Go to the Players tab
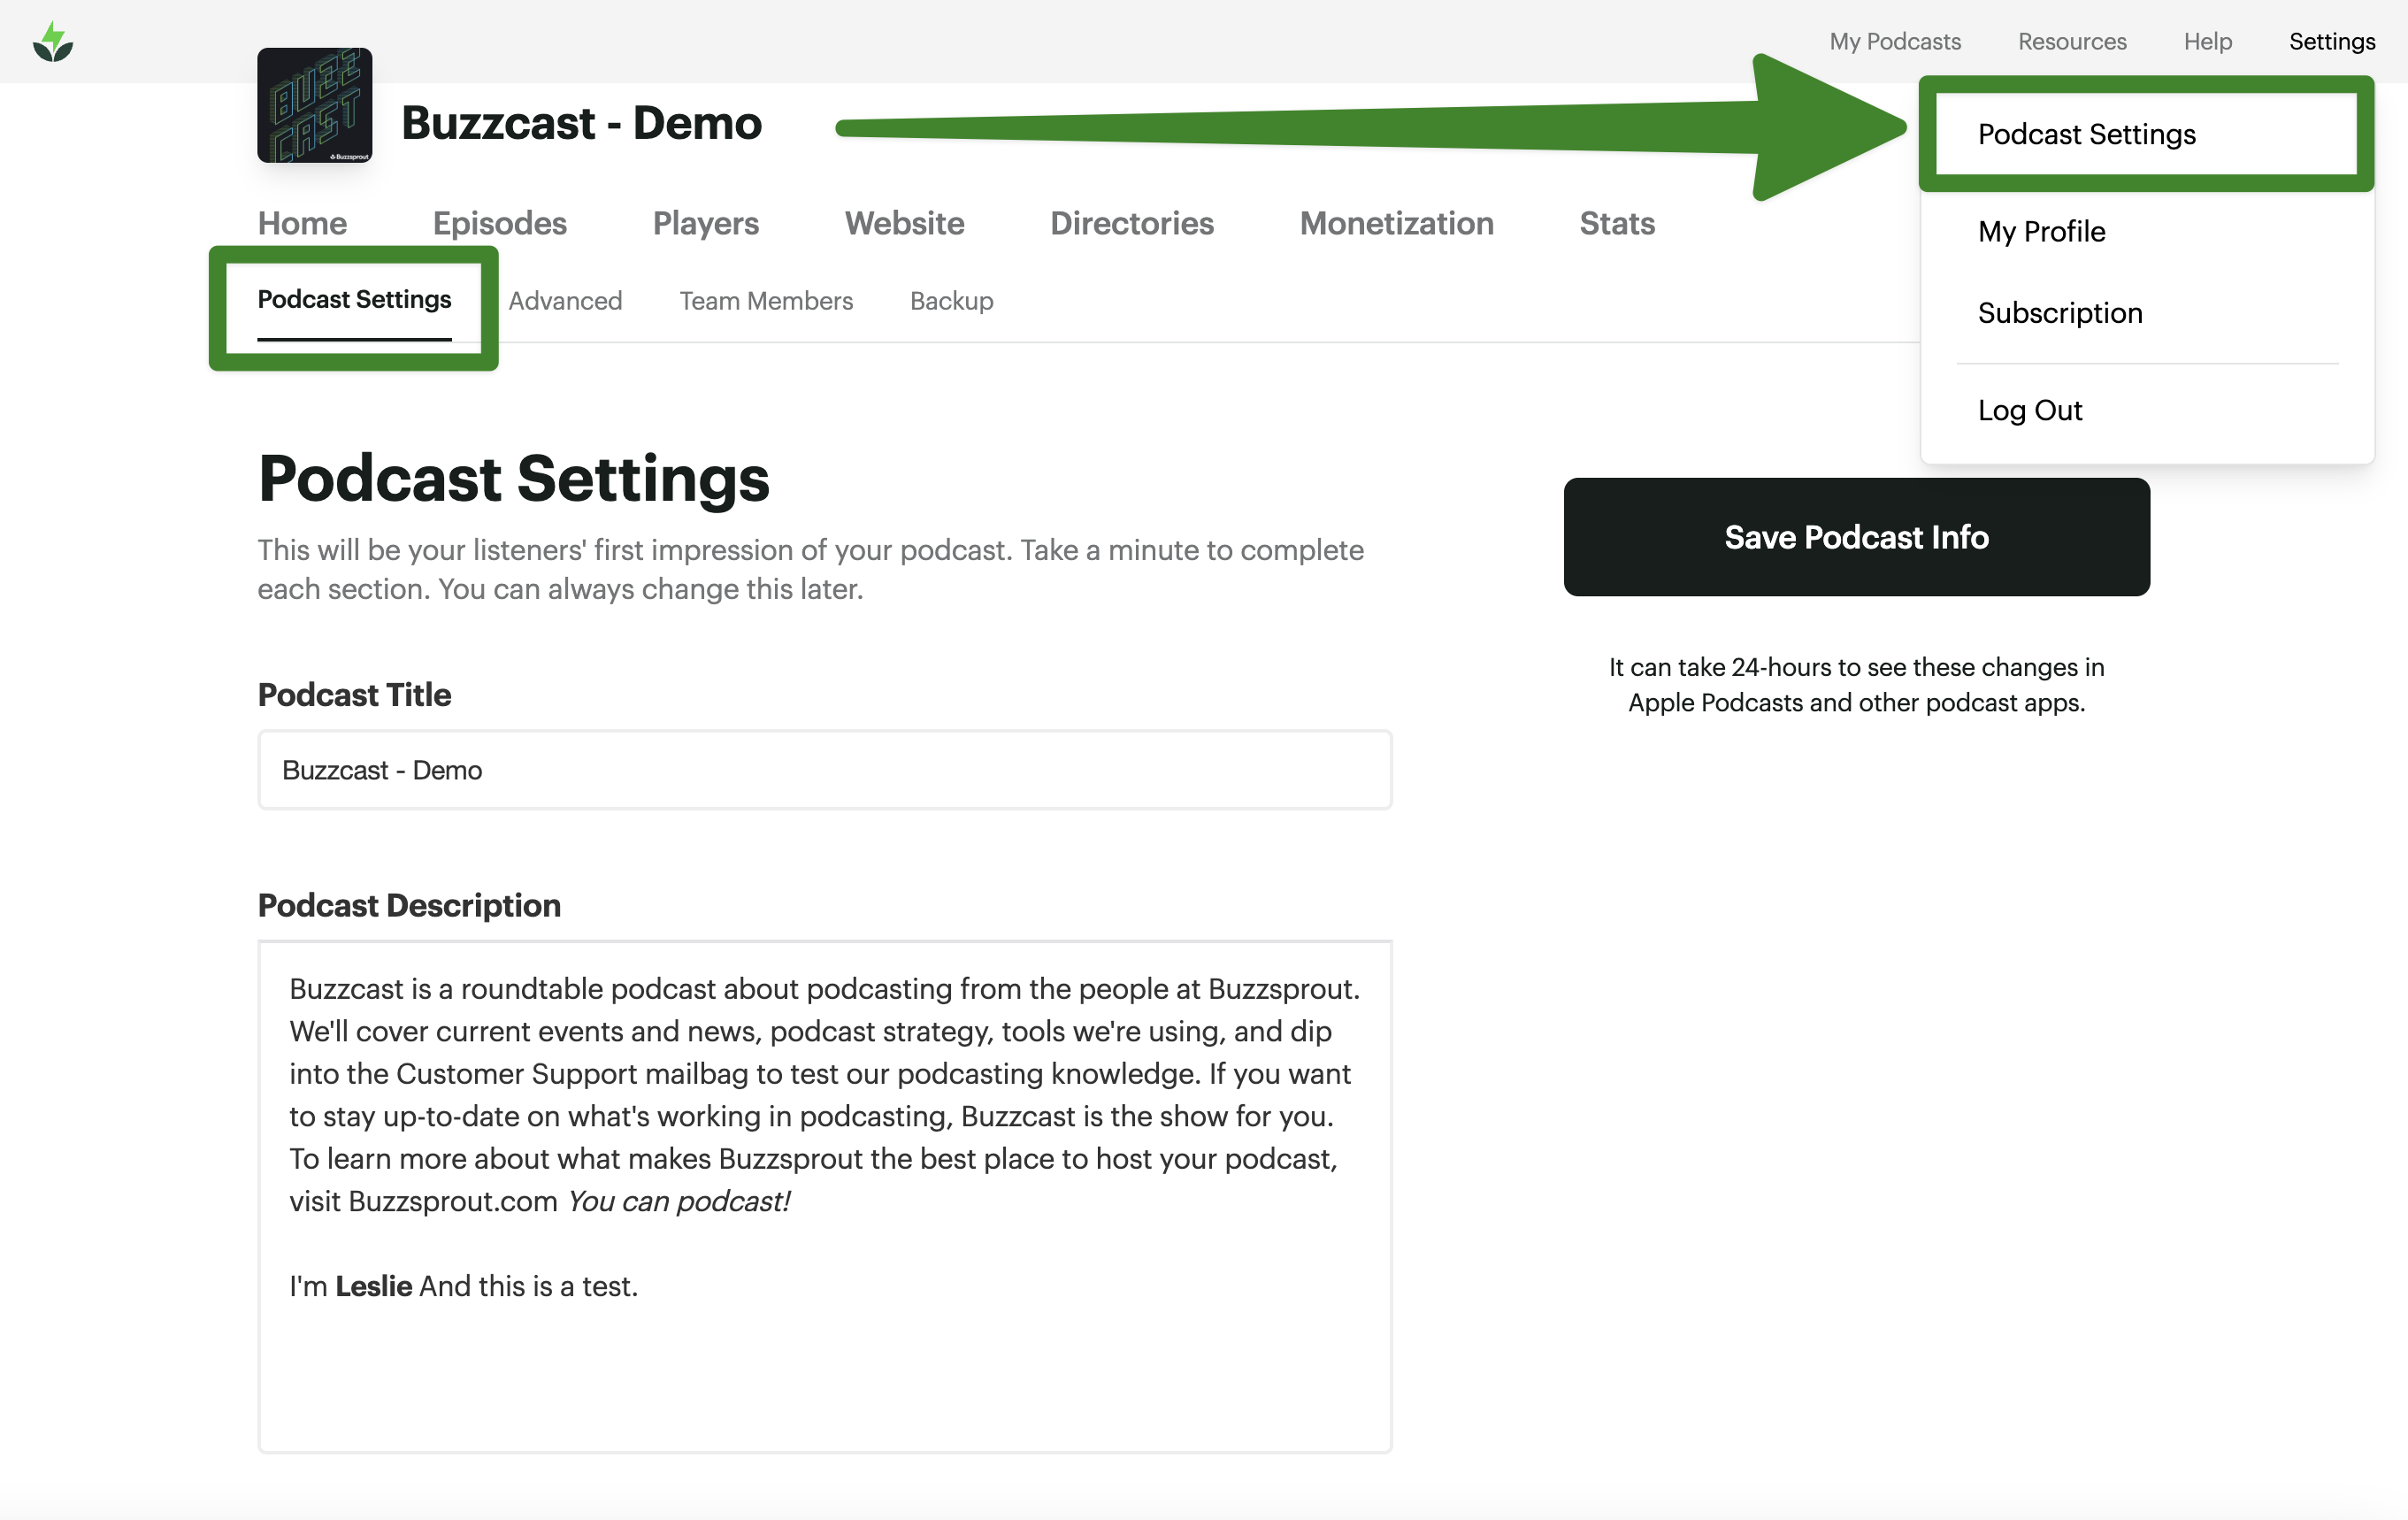The height and width of the screenshot is (1520, 2408). (705, 223)
